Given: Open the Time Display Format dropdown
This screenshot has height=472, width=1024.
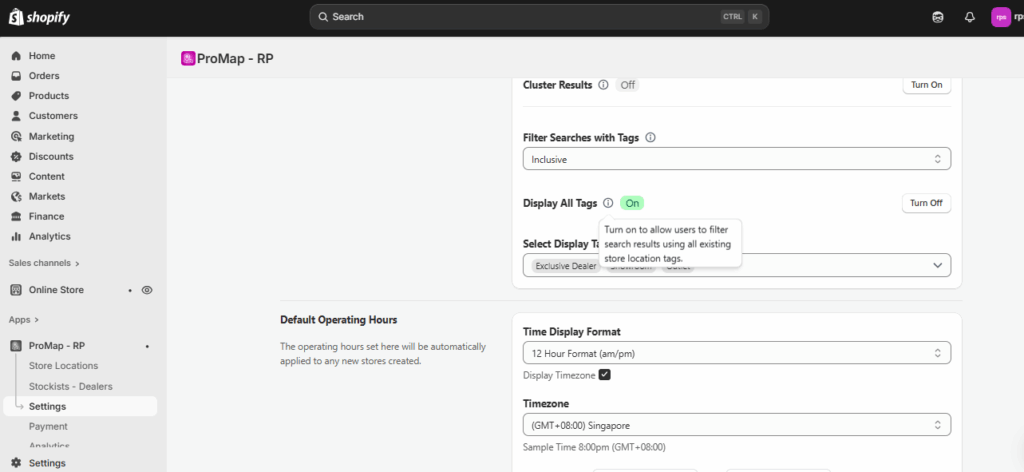Looking at the screenshot, I should point(736,353).
